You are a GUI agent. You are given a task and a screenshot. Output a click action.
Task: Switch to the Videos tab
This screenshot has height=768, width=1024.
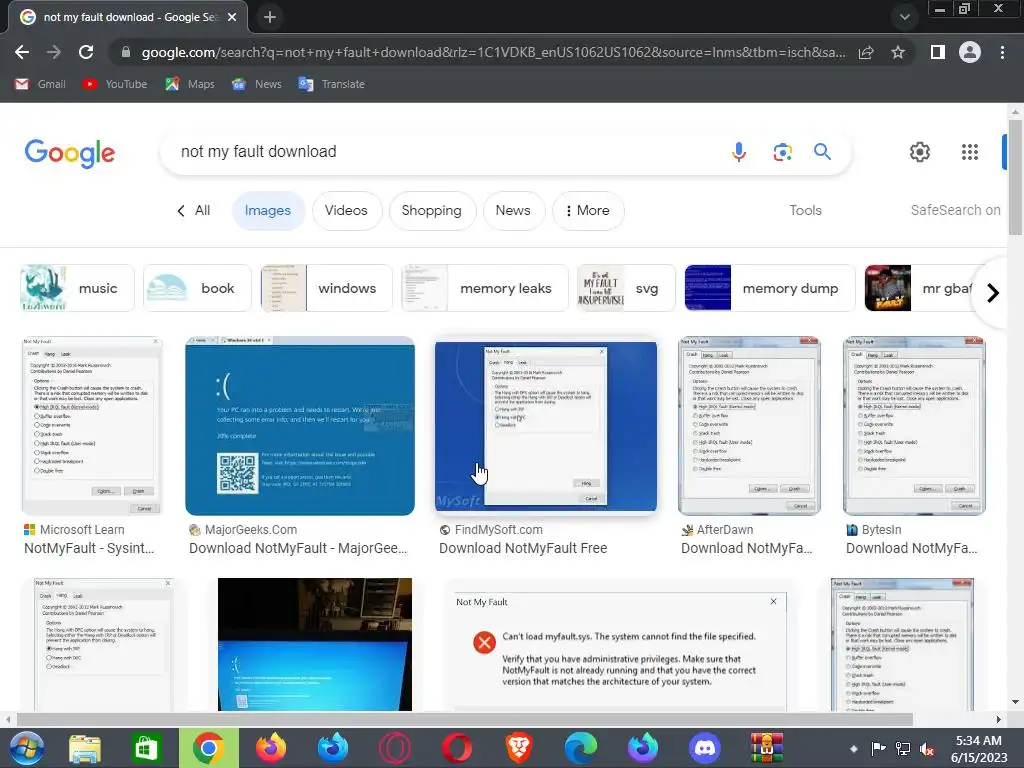346,210
